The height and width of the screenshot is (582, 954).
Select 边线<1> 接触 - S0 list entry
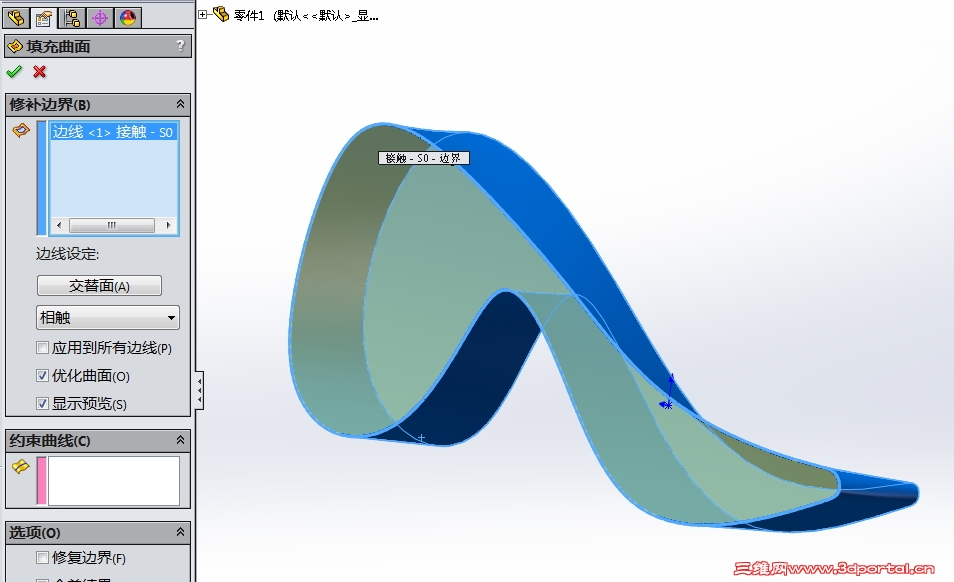click(113, 132)
